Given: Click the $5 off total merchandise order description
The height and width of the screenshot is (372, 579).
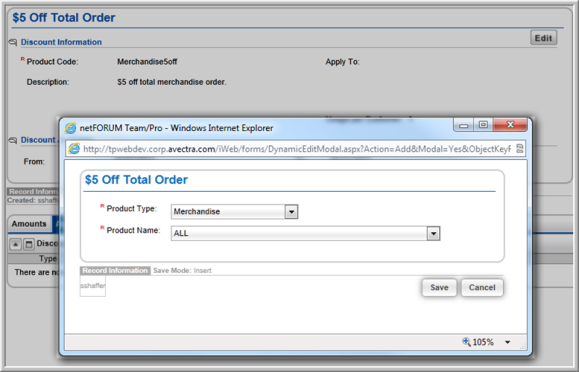Looking at the screenshot, I should 172,82.
